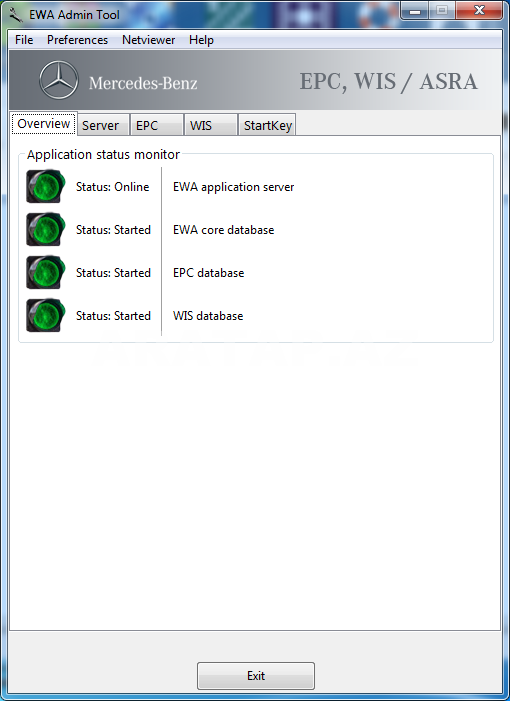Minimize the EWA Admin Tool window

pos(415,10)
